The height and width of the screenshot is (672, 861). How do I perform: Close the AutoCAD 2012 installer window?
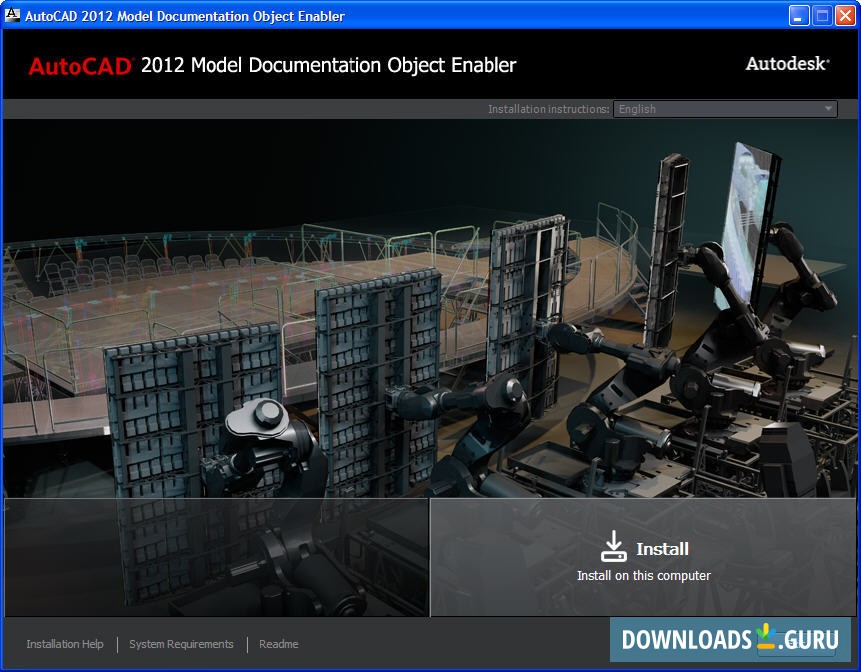845,15
